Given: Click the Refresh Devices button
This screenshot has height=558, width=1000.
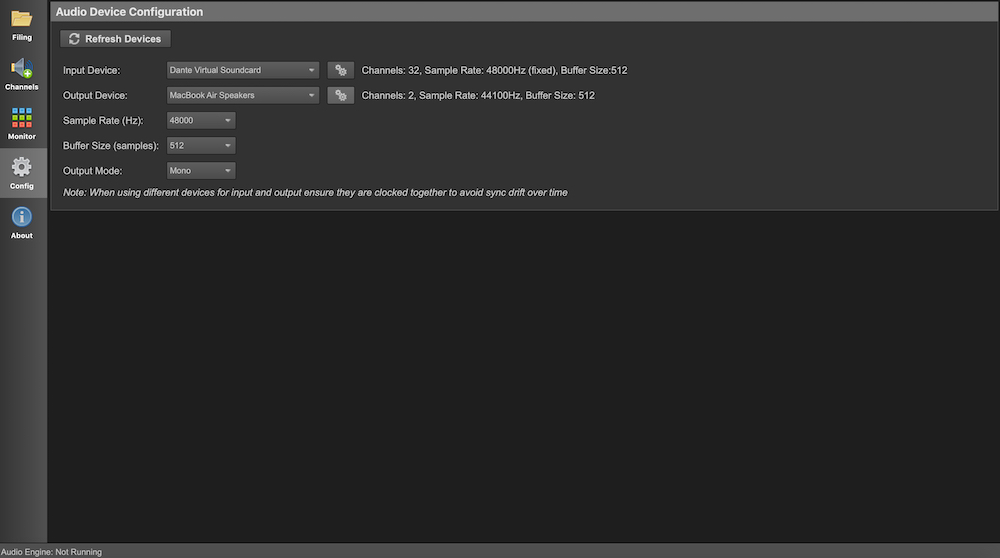Looking at the screenshot, I should [x=115, y=39].
